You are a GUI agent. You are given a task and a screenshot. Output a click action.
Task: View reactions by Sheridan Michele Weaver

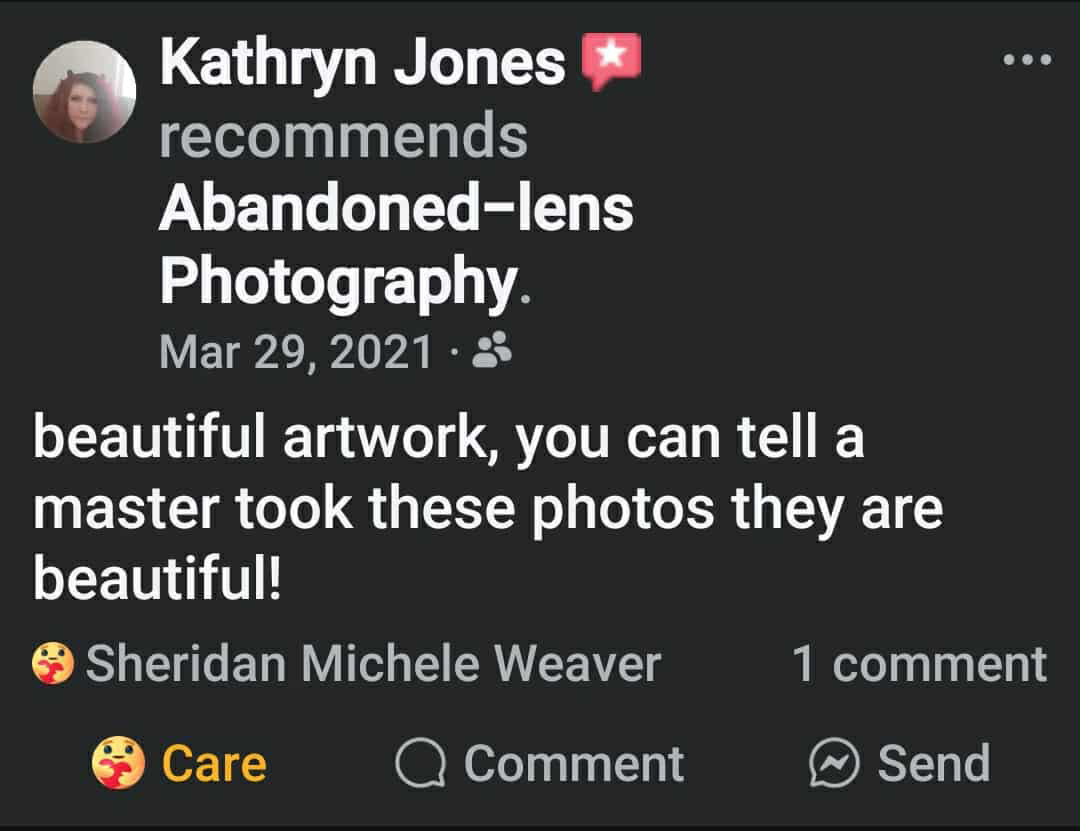(x=372, y=664)
